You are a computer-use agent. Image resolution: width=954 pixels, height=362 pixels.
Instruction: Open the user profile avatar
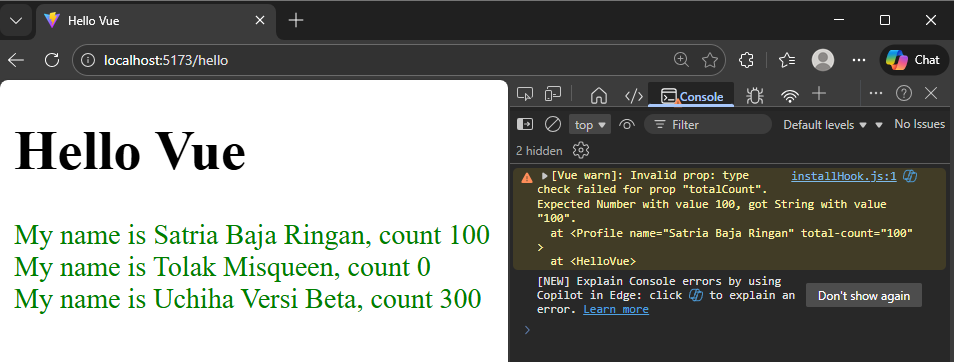[x=823, y=60]
